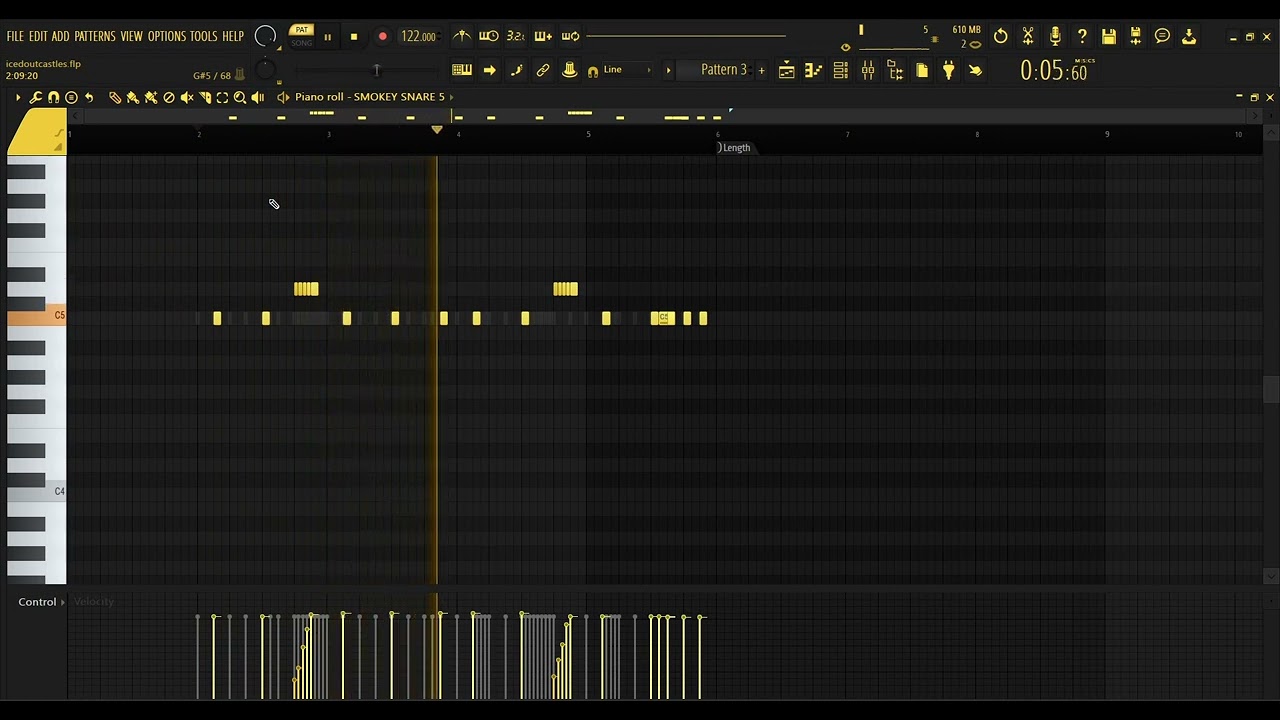The image size is (1280, 720).
Task: Open the Piano roll window icon
Action: (x=814, y=70)
